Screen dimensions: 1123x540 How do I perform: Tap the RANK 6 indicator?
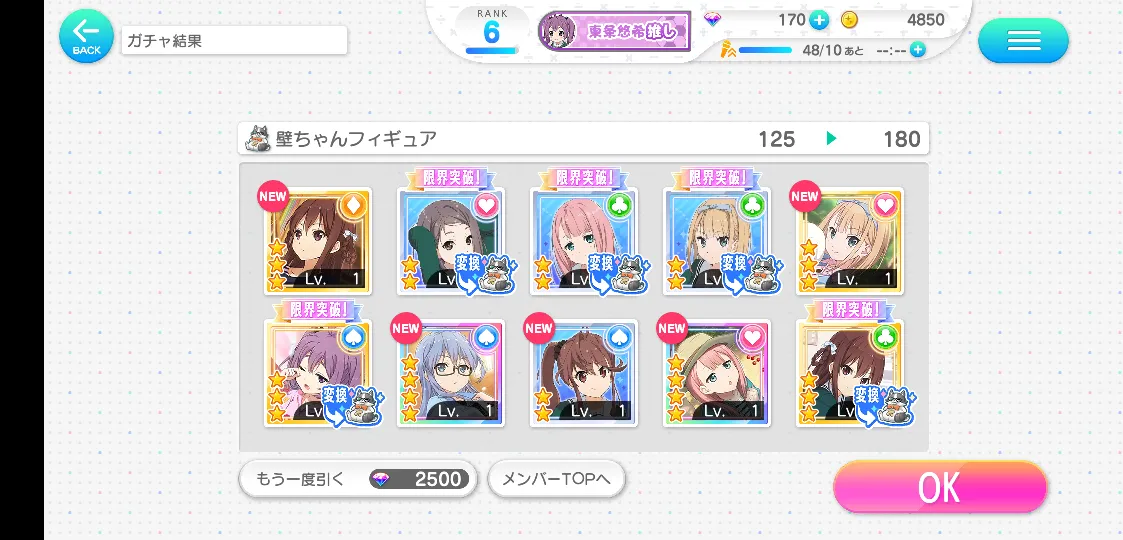[x=491, y=31]
